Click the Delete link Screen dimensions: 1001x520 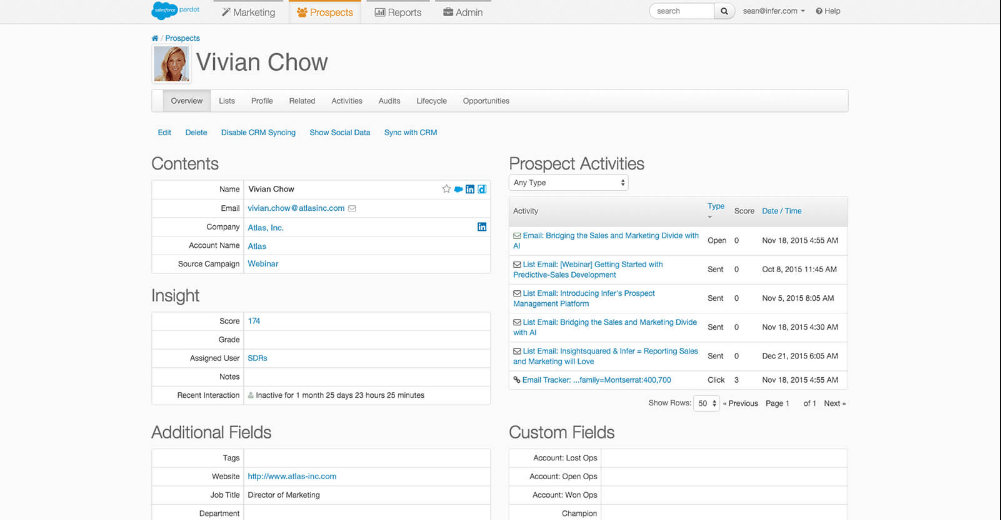[196, 133]
